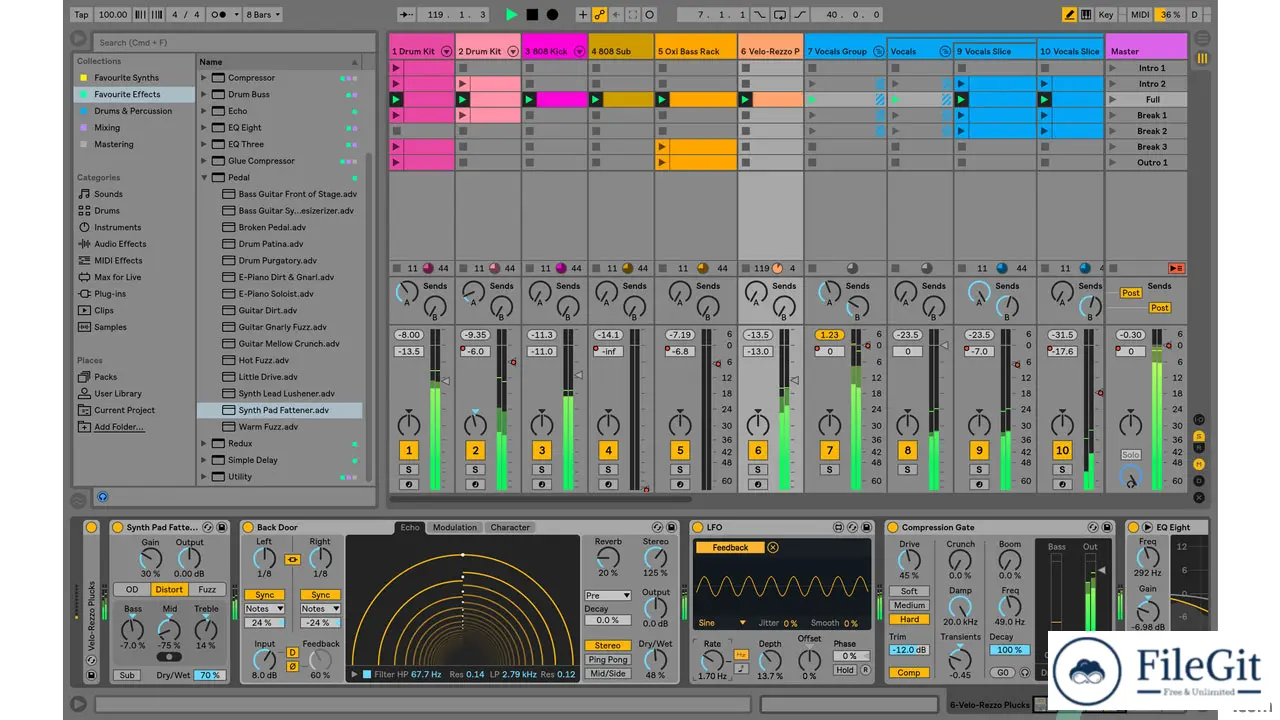
Task: Open the Left Notes dropdown in Echo
Action: 265,608
